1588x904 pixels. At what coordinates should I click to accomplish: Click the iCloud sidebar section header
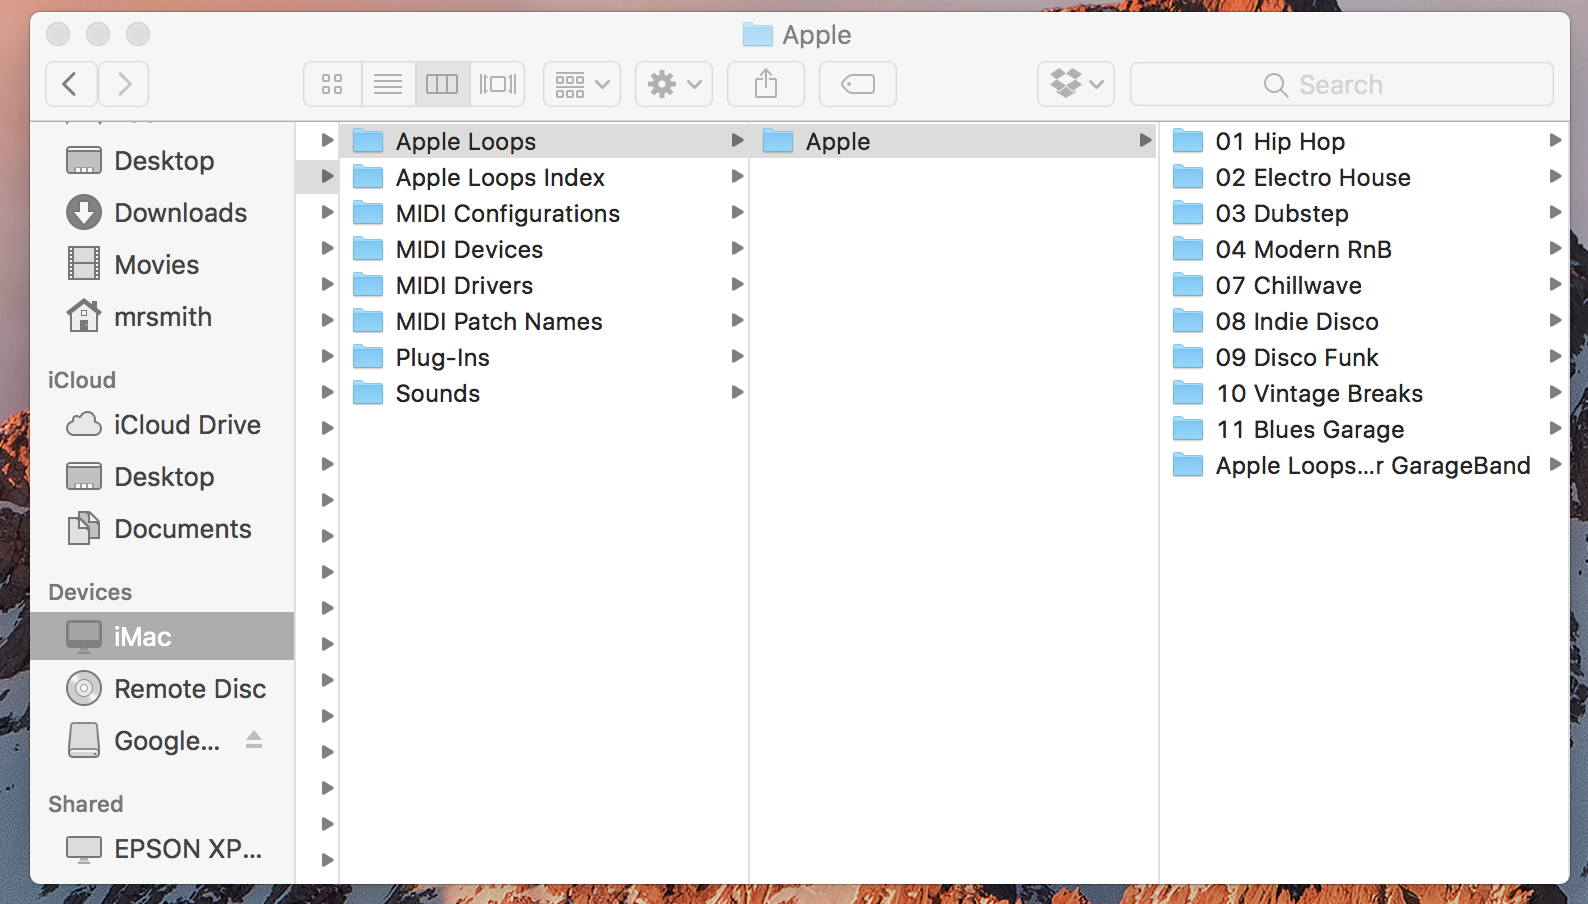click(82, 380)
